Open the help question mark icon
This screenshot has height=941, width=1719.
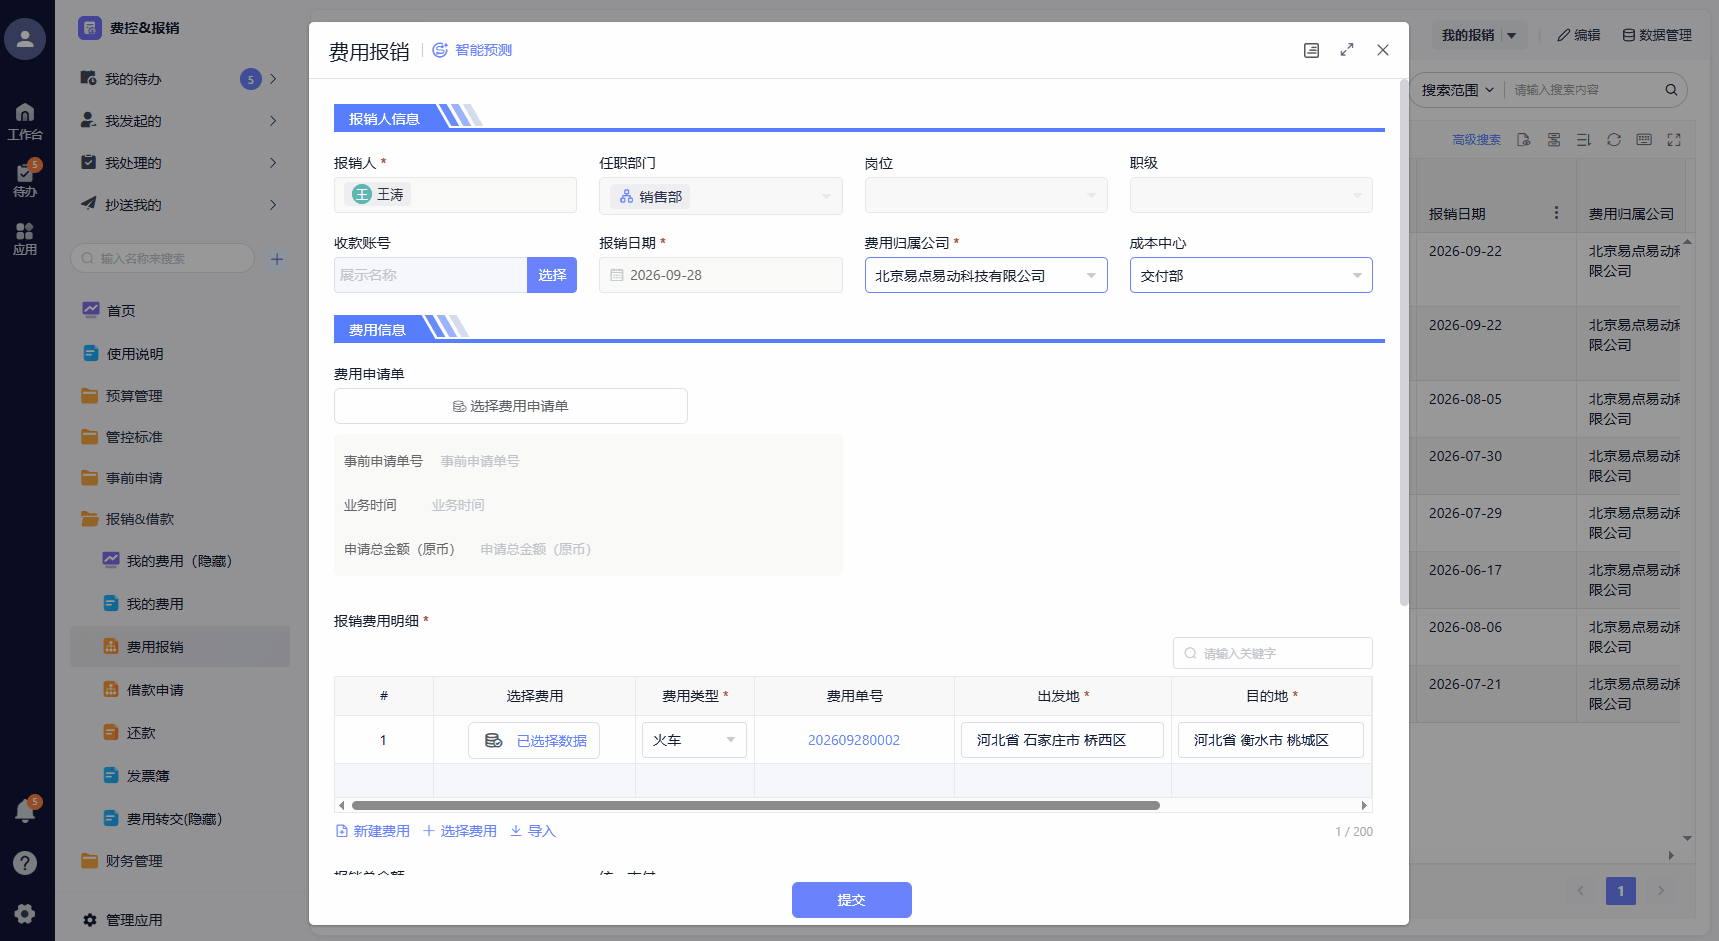click(x=25, y=863)
